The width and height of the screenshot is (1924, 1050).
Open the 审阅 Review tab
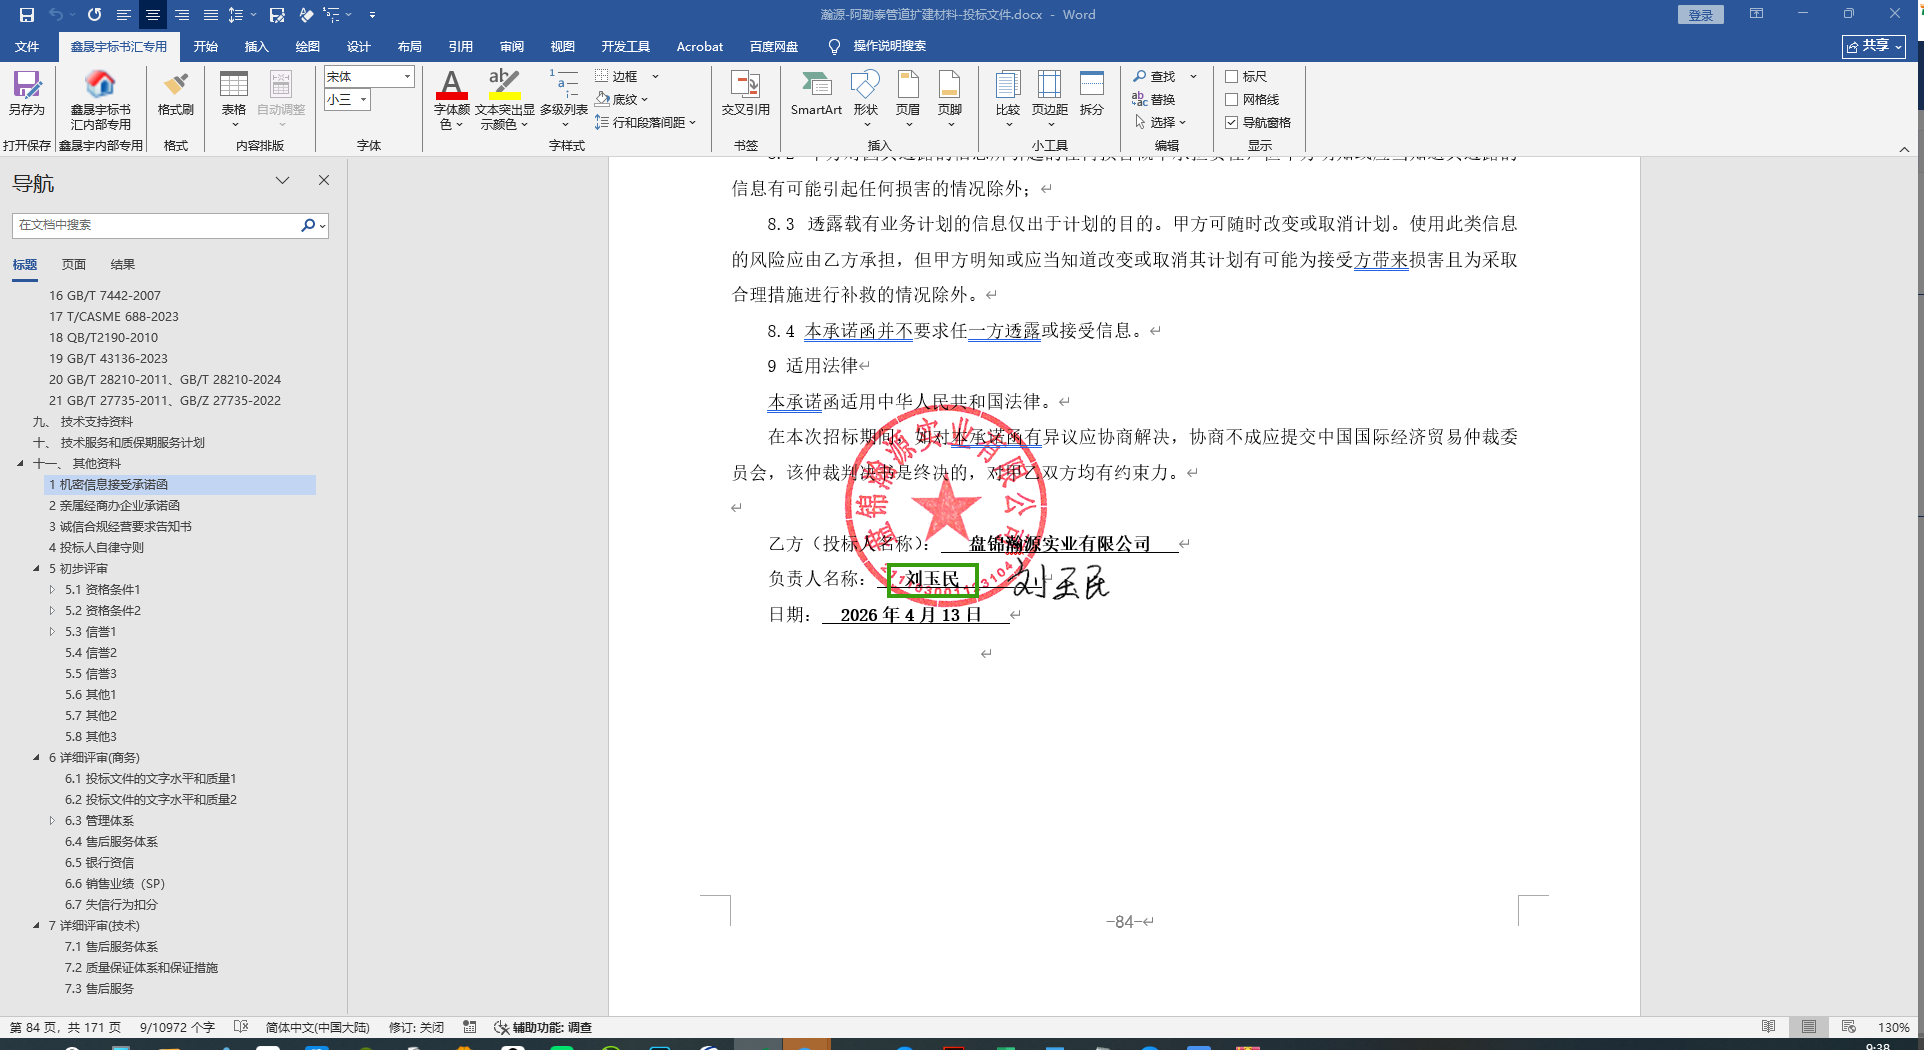[x=512, y=47]
